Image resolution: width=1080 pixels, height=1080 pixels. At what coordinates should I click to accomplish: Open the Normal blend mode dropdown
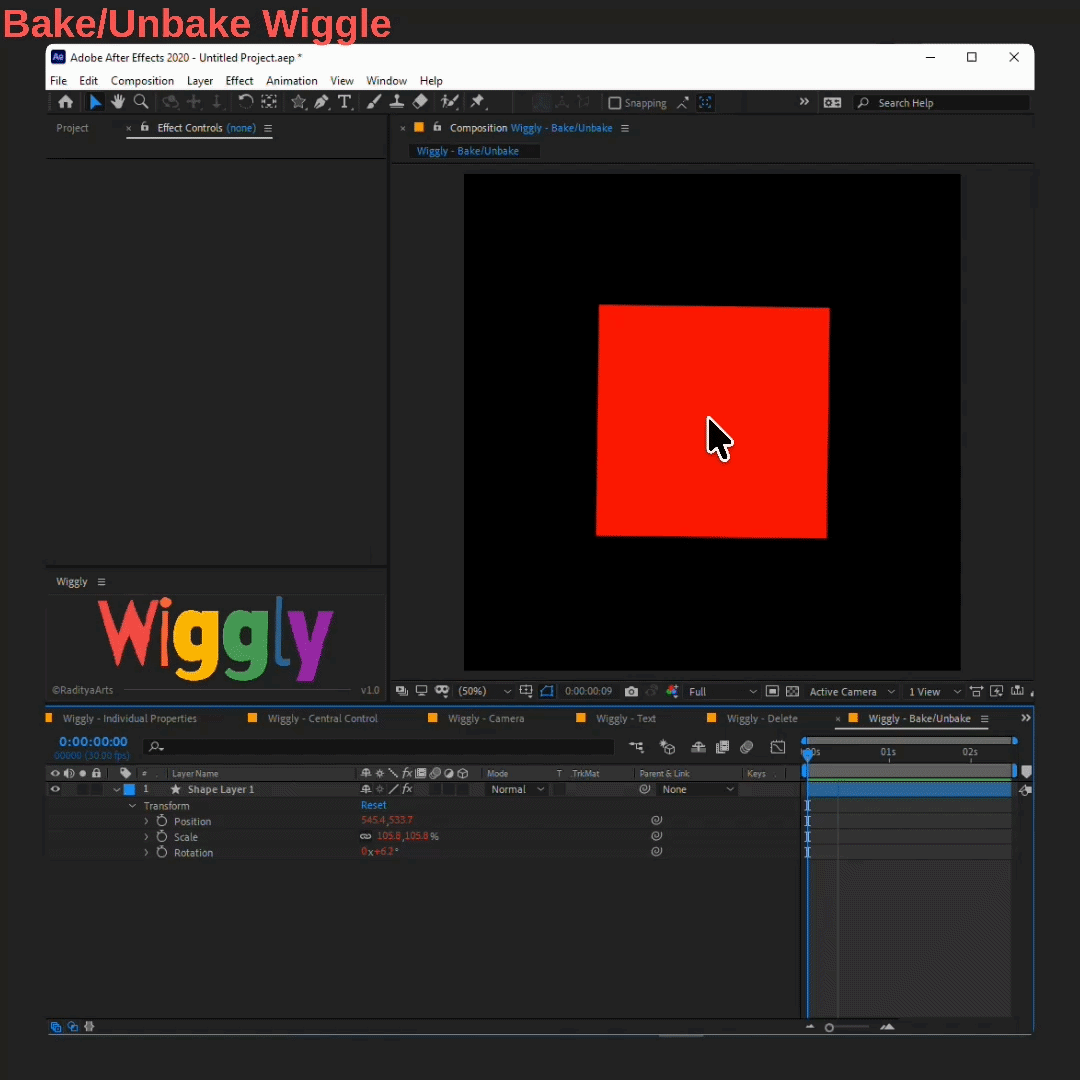[517, 789]
